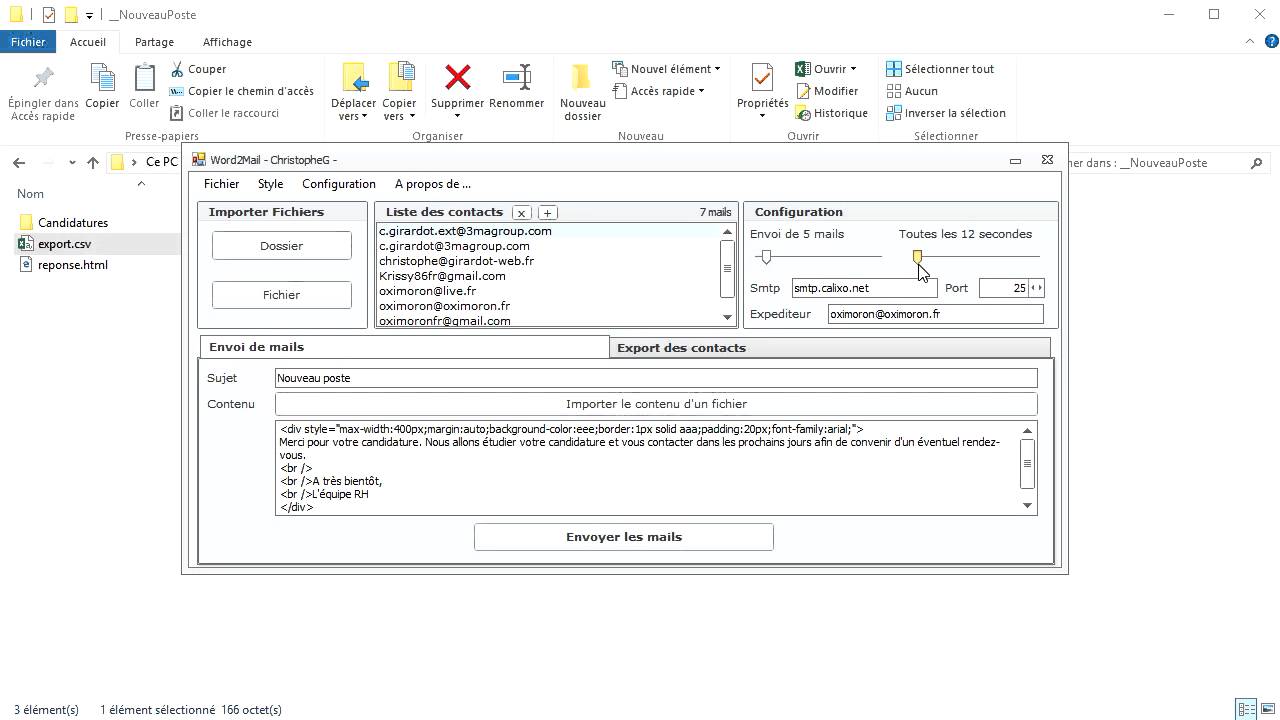The height and width of the screenshot is (720, 1280).
Task: Click the Expediteur email input field
Action: 935,314
